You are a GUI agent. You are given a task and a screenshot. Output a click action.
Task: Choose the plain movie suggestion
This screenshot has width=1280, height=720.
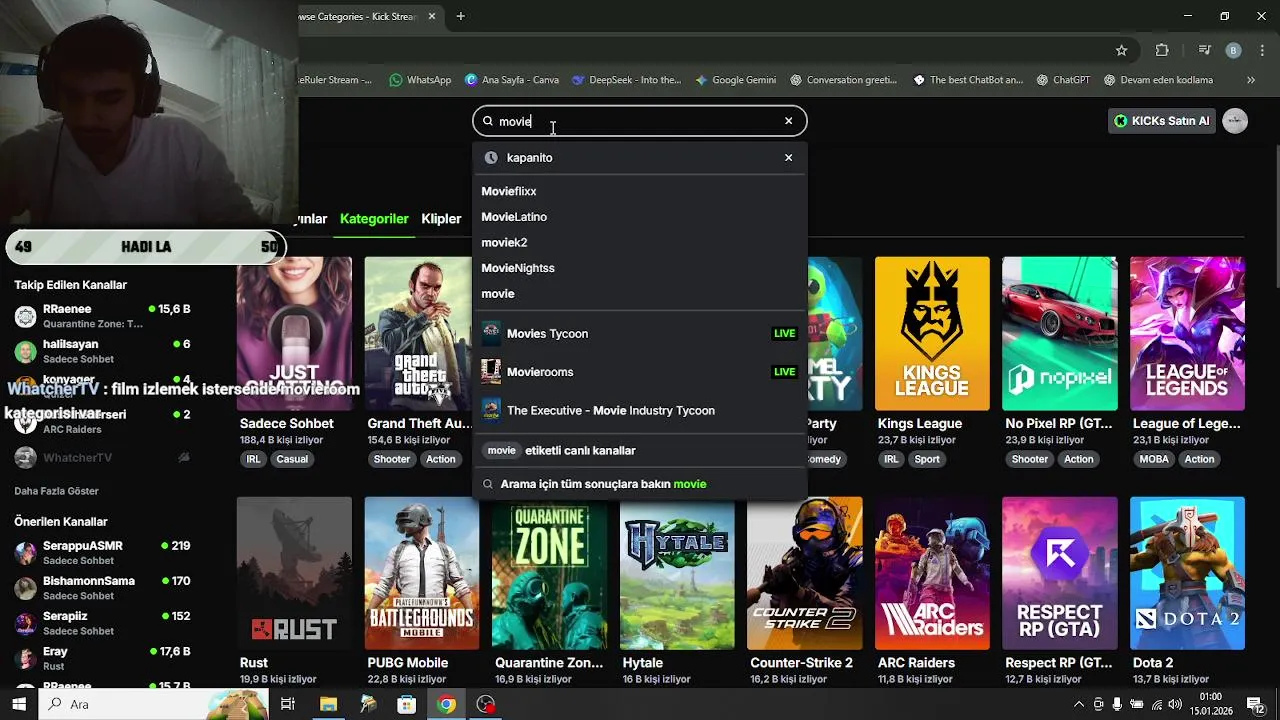tap(498, 294)
